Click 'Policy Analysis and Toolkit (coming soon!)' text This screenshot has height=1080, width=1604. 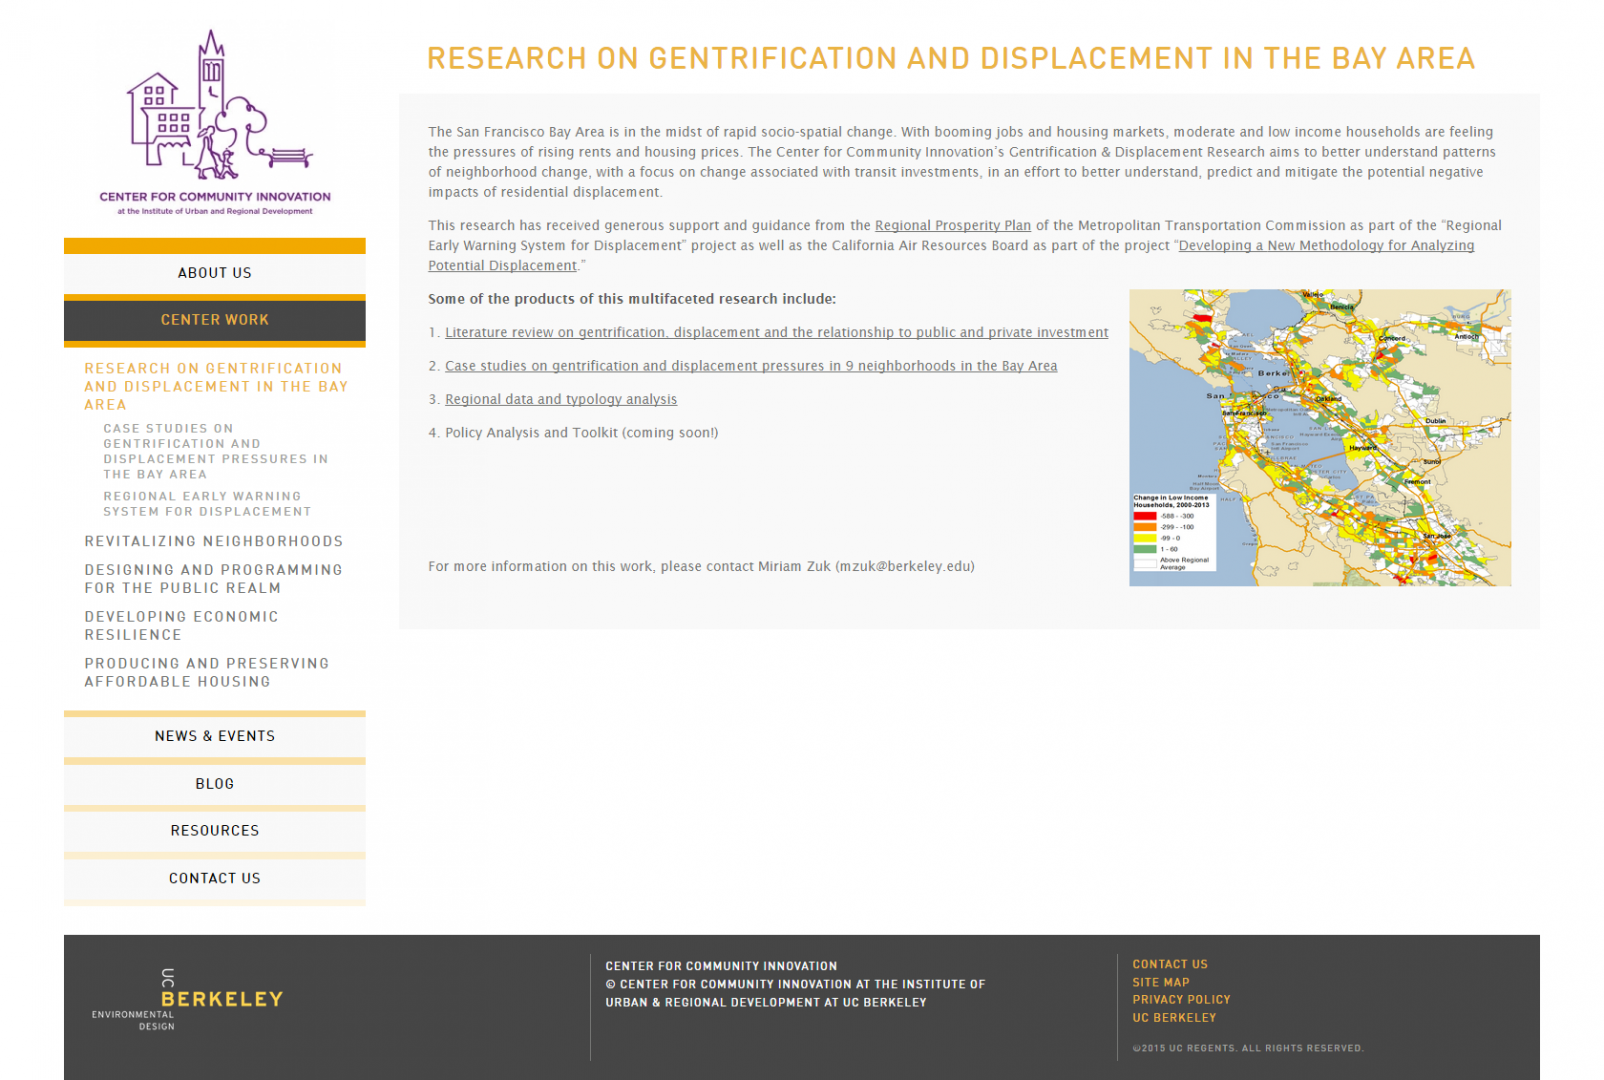point(581,433)
